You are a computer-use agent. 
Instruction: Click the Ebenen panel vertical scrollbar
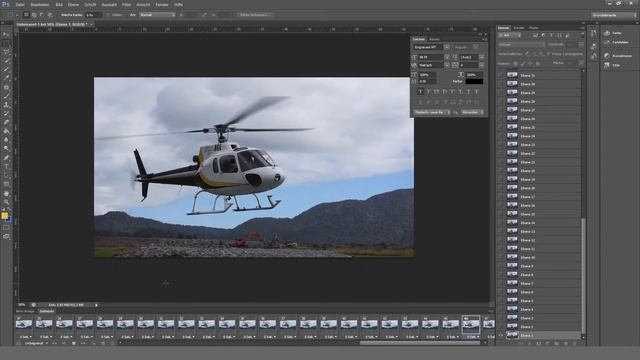(x=583, y=275)
